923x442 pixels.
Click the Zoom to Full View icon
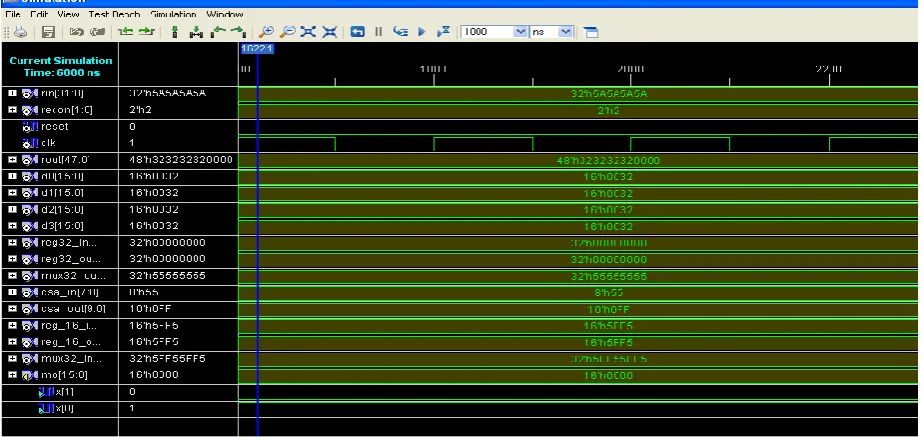click(x=308, y=32)
